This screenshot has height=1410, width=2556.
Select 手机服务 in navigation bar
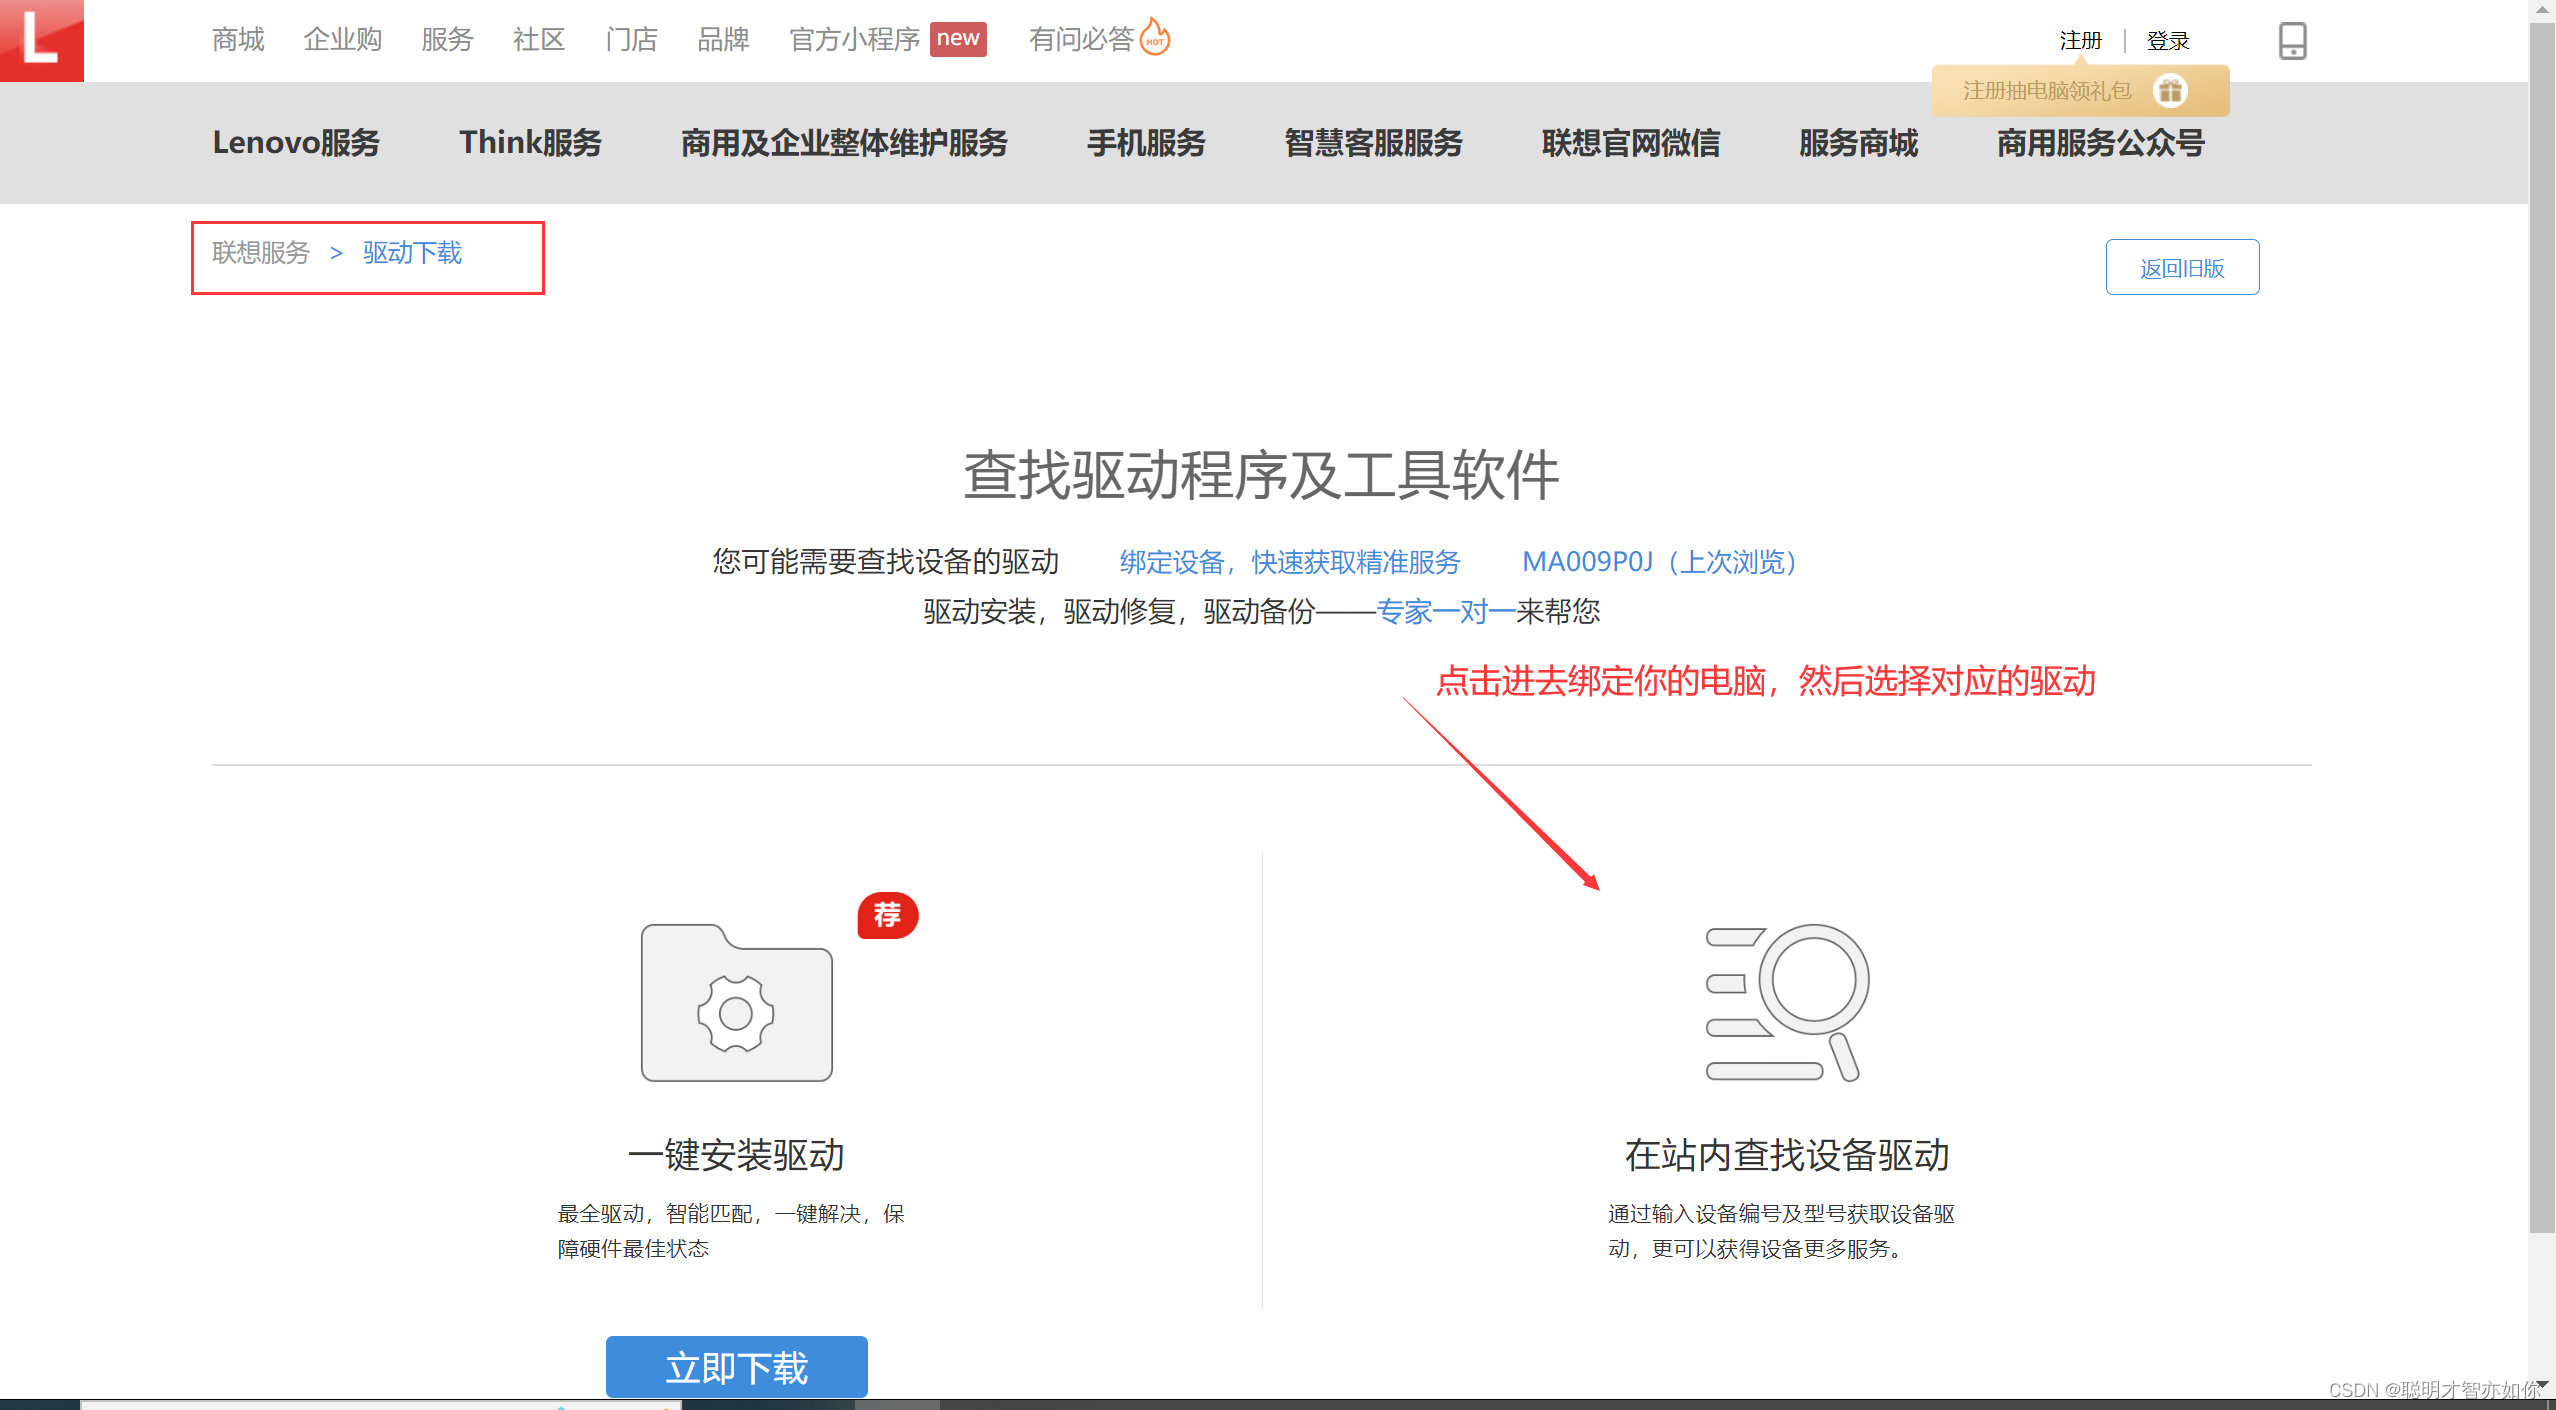(1146, 143)
